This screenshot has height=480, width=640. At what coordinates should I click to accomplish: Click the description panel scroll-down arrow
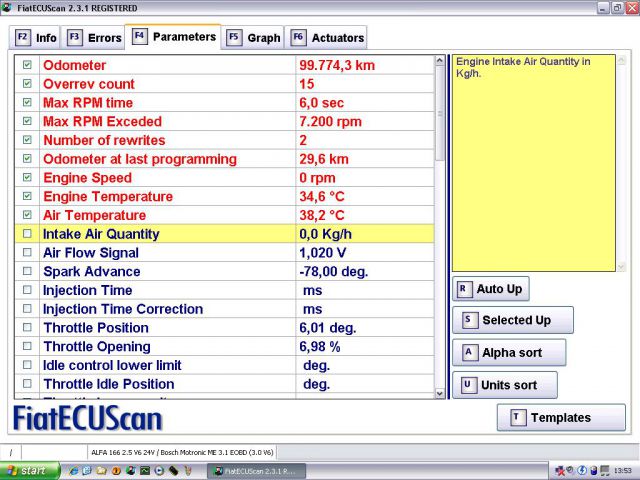point(621,267)
